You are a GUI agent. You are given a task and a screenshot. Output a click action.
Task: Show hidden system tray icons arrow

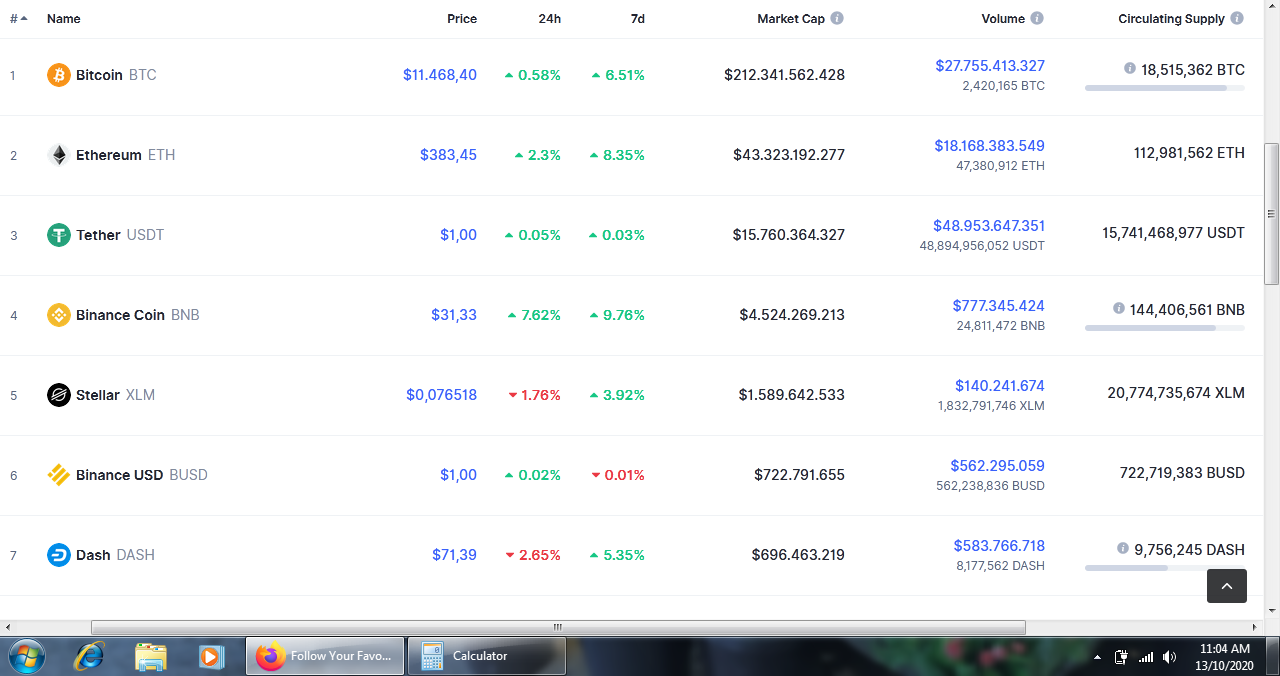tap(1097, 657)
